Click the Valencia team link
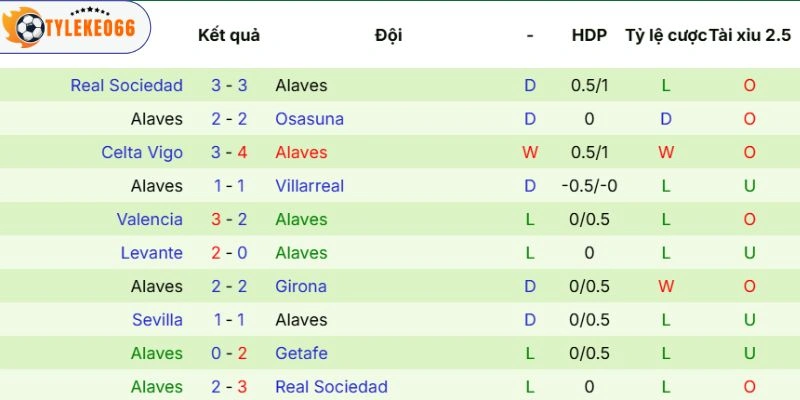Viewport: 800px width, 400px height. [x=149, y=219]
